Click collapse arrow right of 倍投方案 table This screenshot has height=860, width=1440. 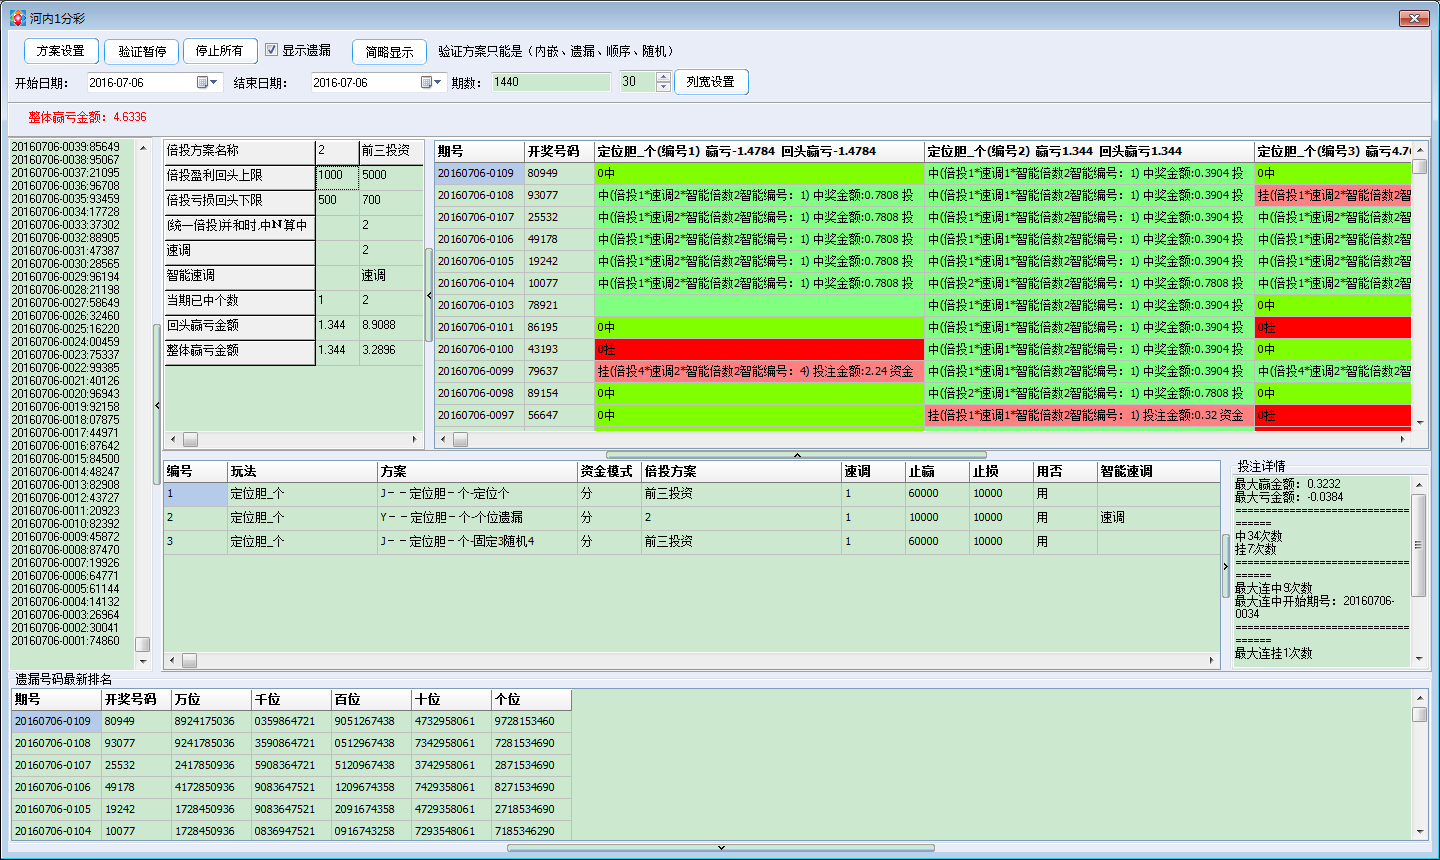[x=429, y=295]
